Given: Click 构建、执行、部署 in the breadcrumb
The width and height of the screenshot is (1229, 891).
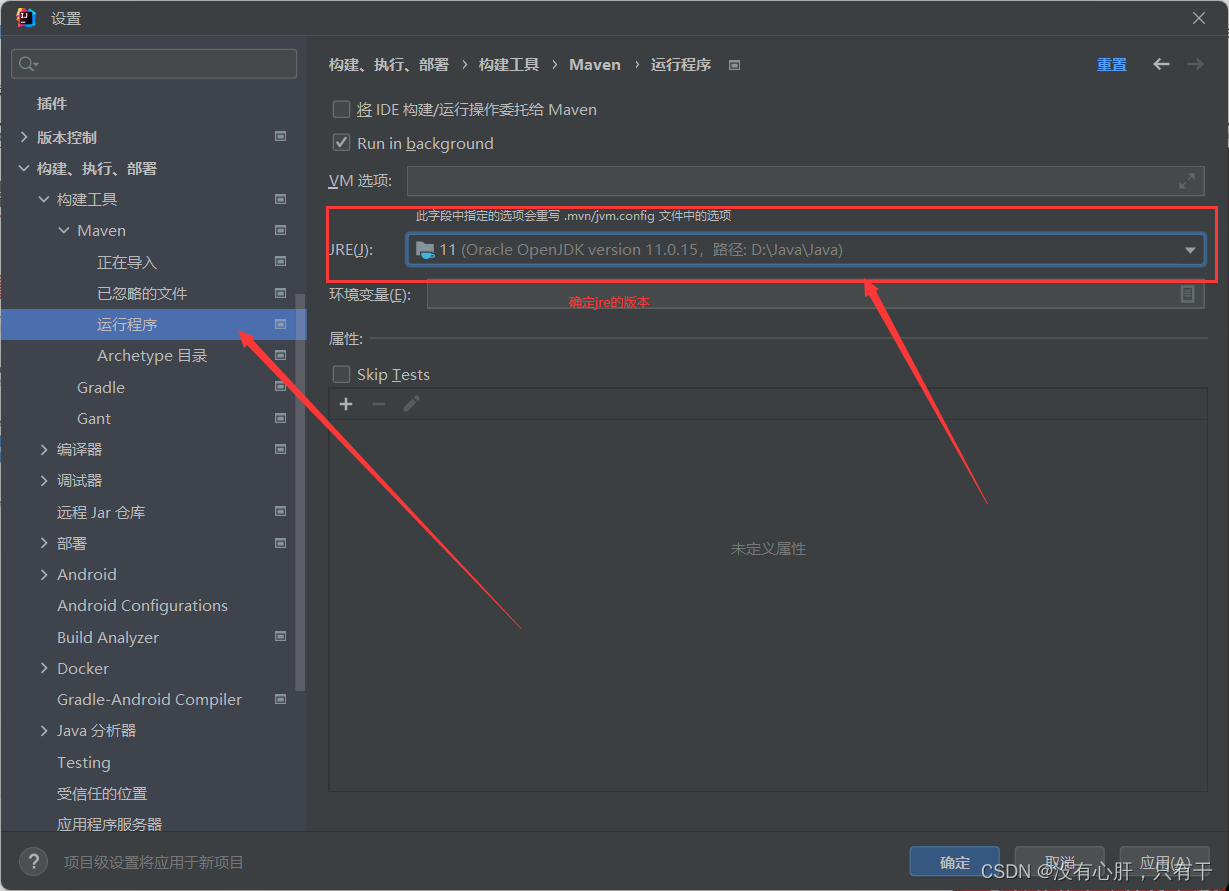Looking at the screenshot, I should coord(389,64).
